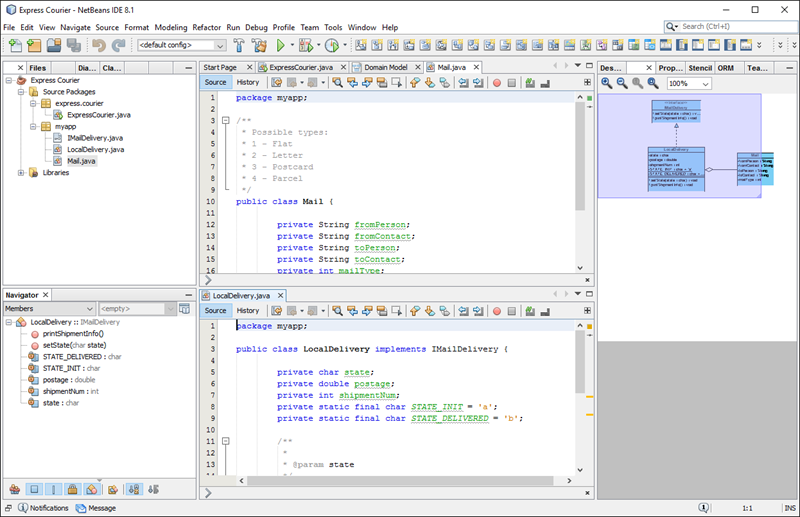
Task: Click the New File toolbar icon
Action: [15, 45]
